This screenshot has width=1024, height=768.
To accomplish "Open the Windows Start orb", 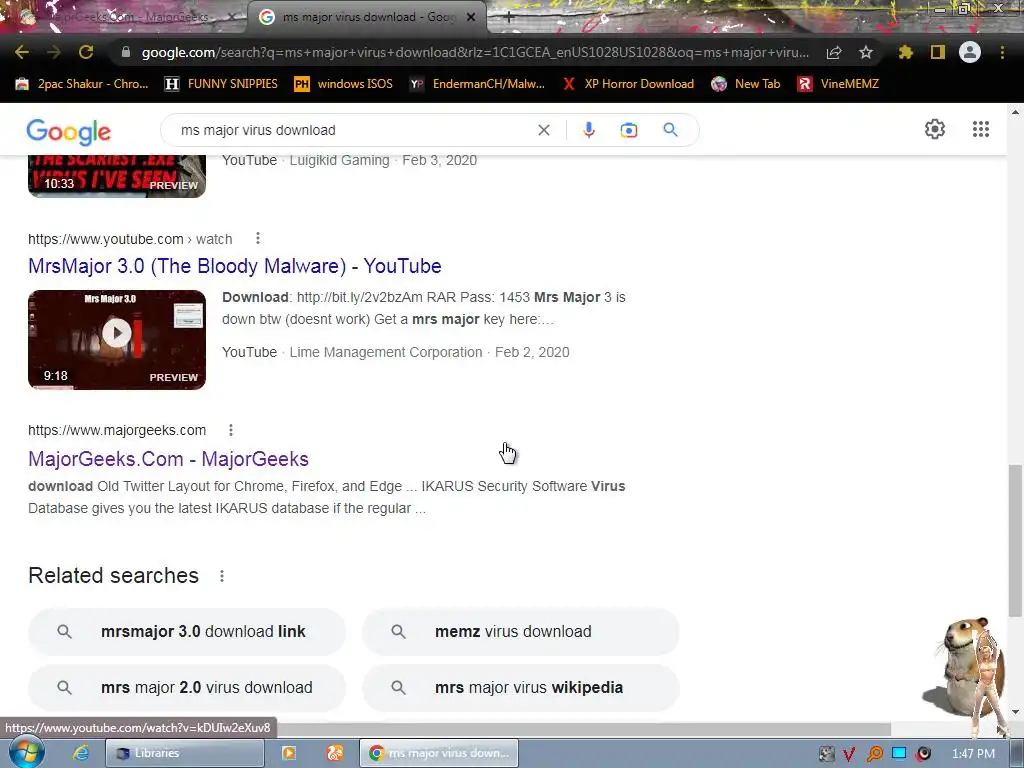I will (26, 752).
